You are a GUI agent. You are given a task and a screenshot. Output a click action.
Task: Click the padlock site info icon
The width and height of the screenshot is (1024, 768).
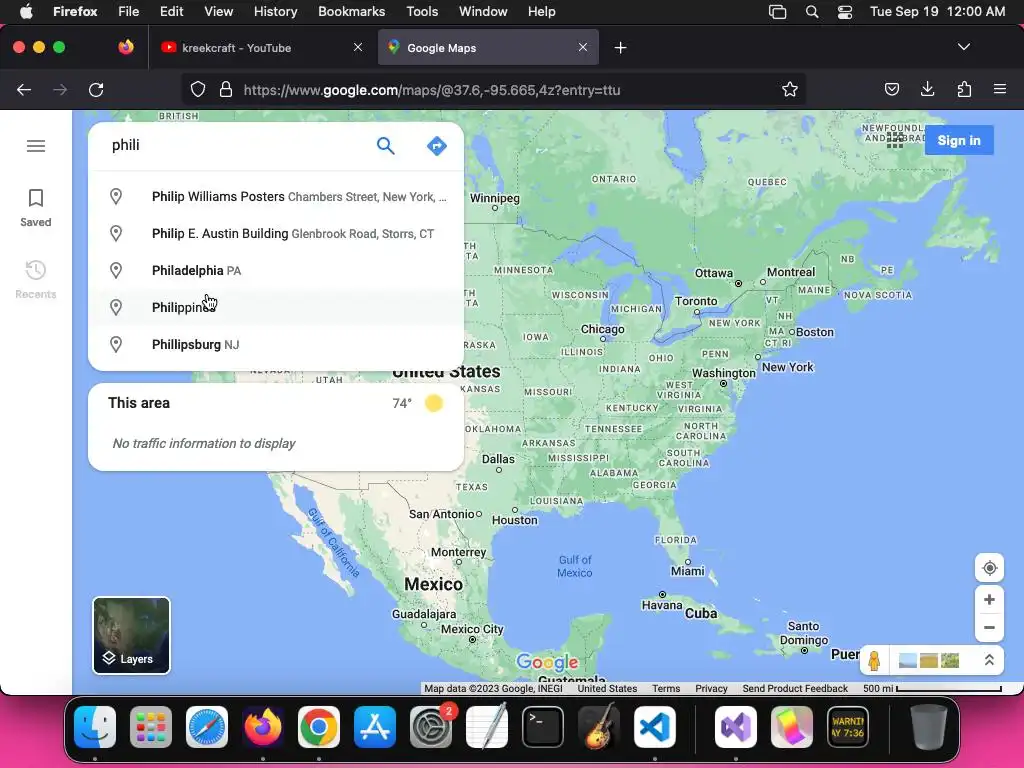click(x=226, y=89)
